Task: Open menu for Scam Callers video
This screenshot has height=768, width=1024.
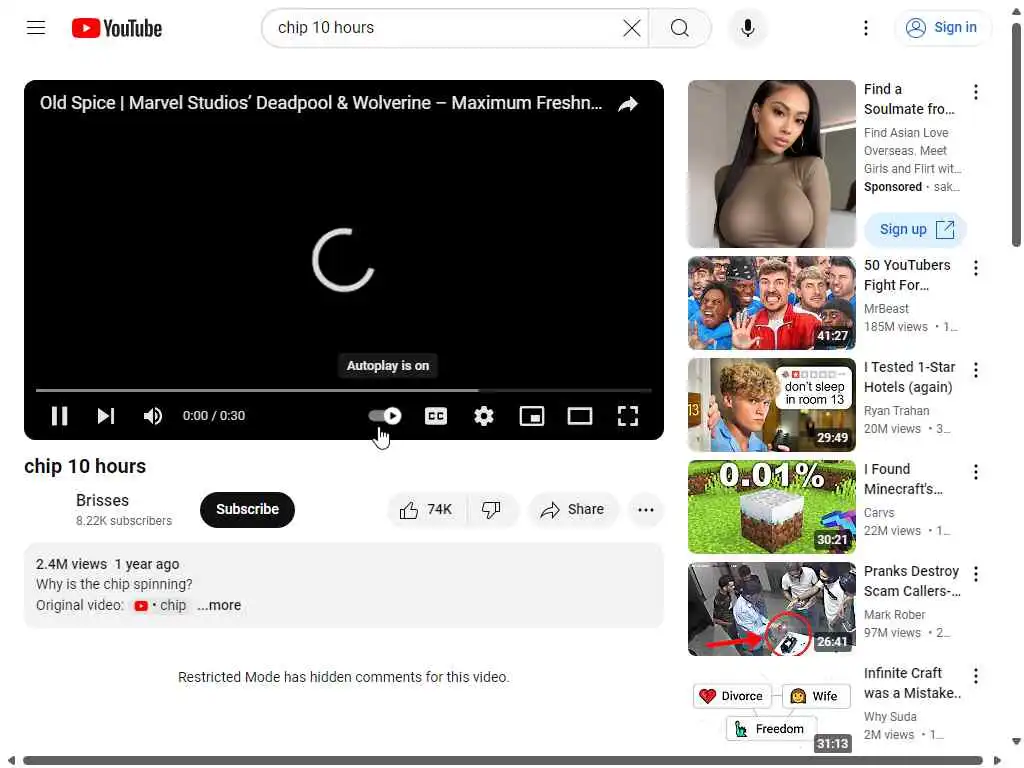Action: pyautogui.click(x=976, y=574)
